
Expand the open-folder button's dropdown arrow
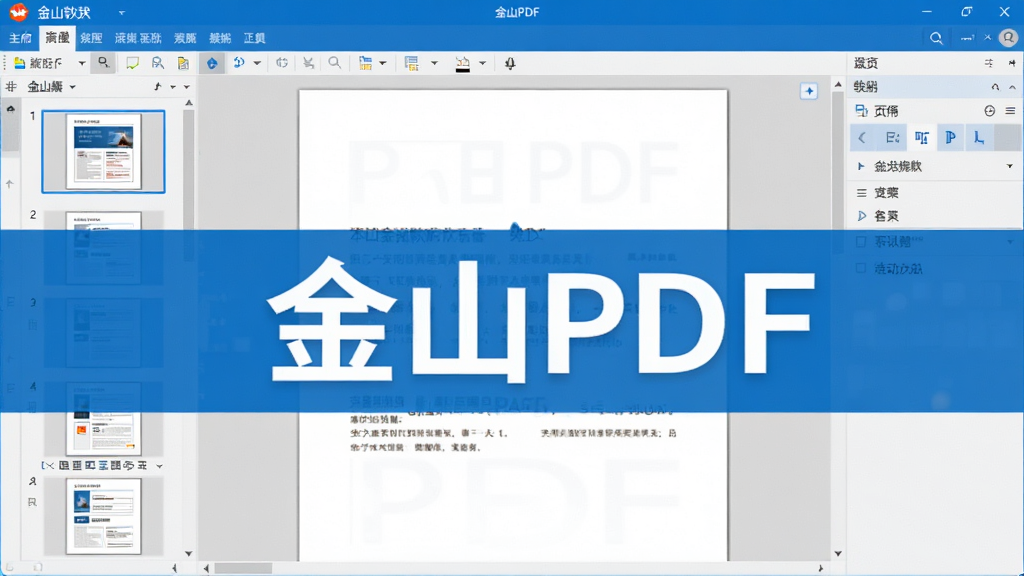pyautogui.click(x=82, y=63)
